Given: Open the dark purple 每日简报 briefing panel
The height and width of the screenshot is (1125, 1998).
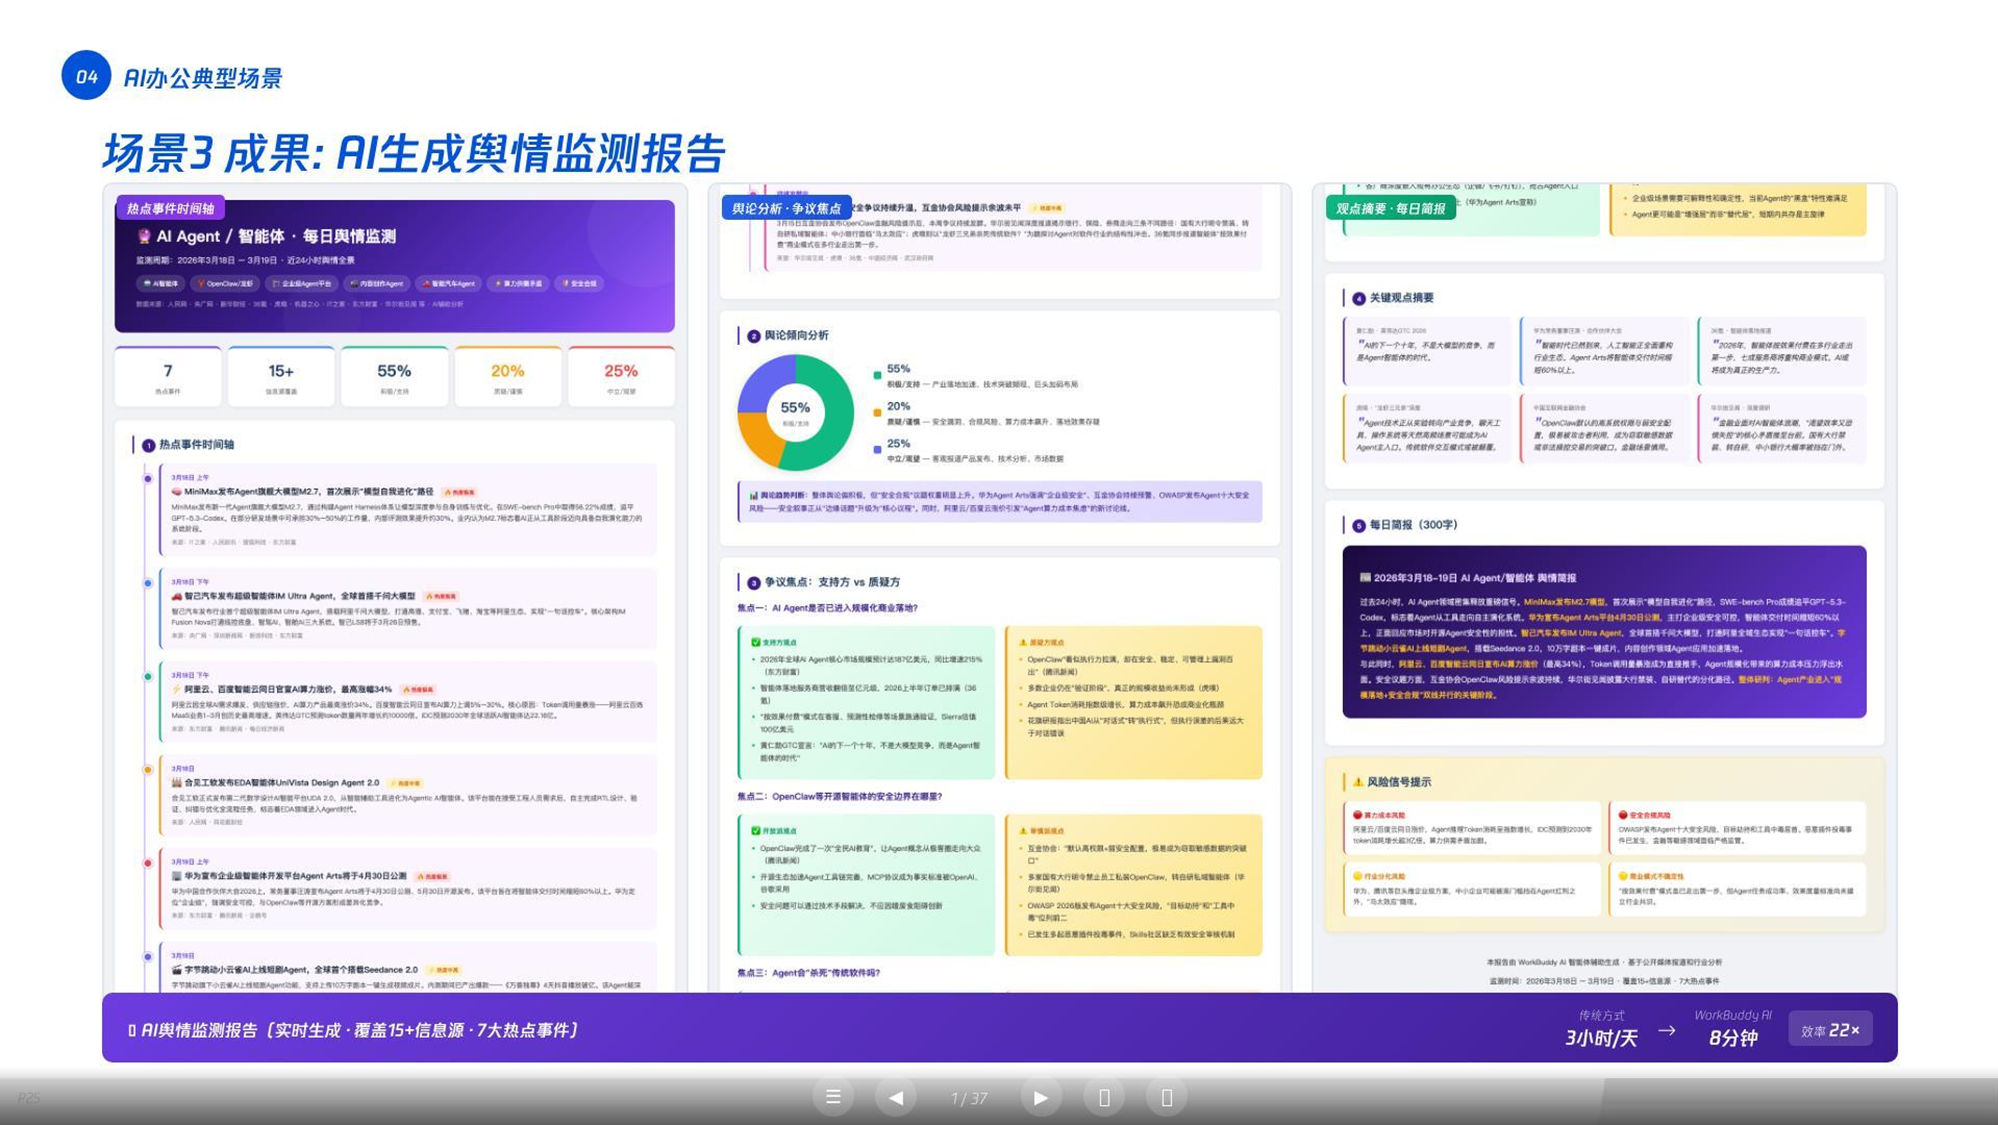Looking at the screenshot, I should [x=1604, y=631].
